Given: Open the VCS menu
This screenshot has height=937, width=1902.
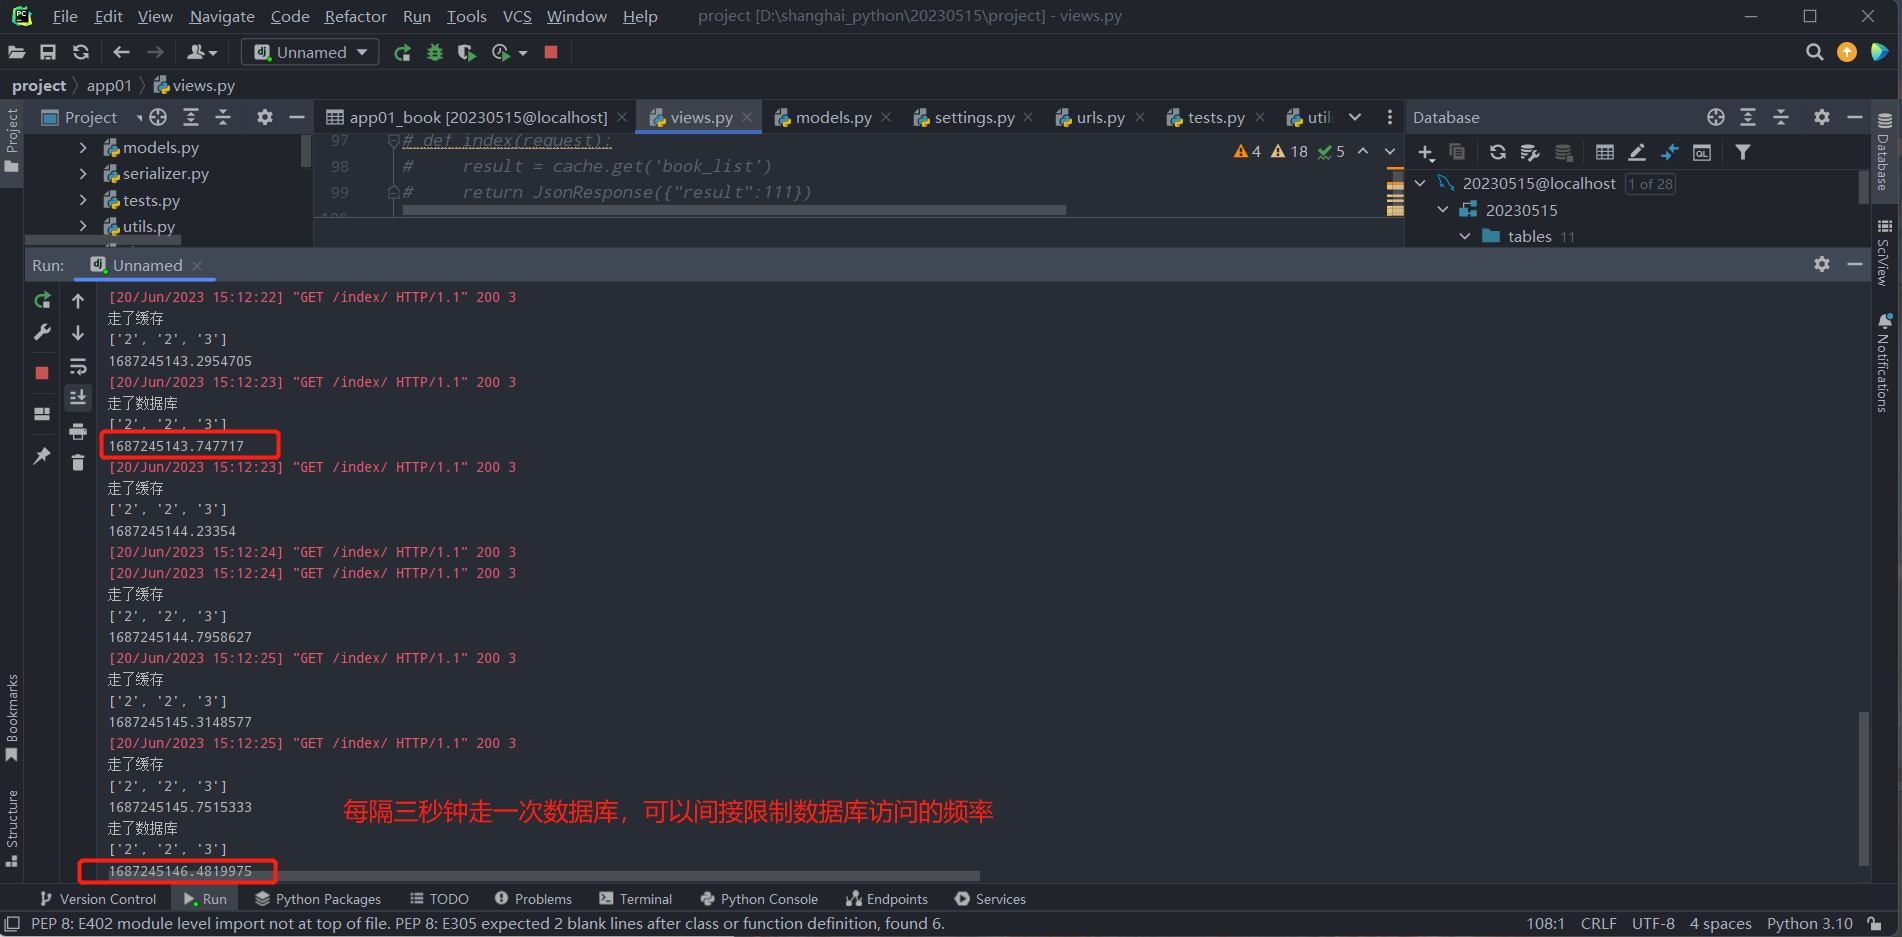Looking at the screenshot, I should [517, 16].
